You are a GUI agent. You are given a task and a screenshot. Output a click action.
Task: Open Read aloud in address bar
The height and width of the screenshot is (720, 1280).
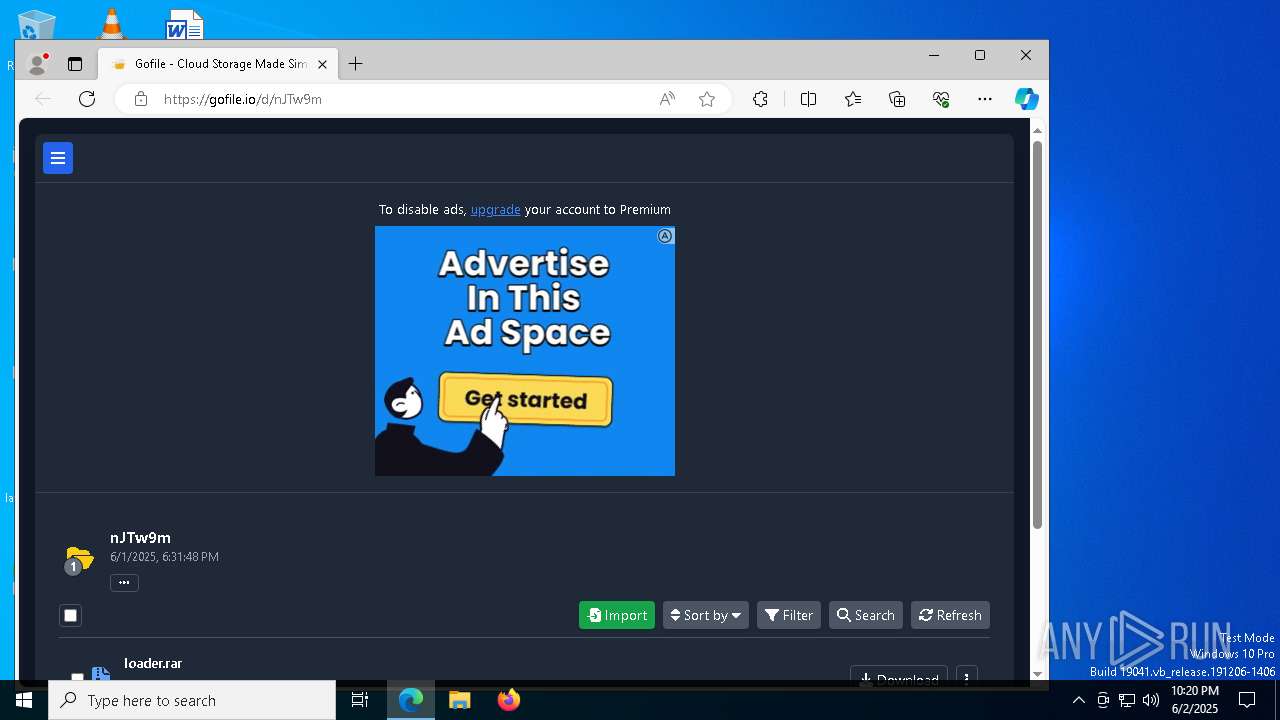(x=667, y=99)
